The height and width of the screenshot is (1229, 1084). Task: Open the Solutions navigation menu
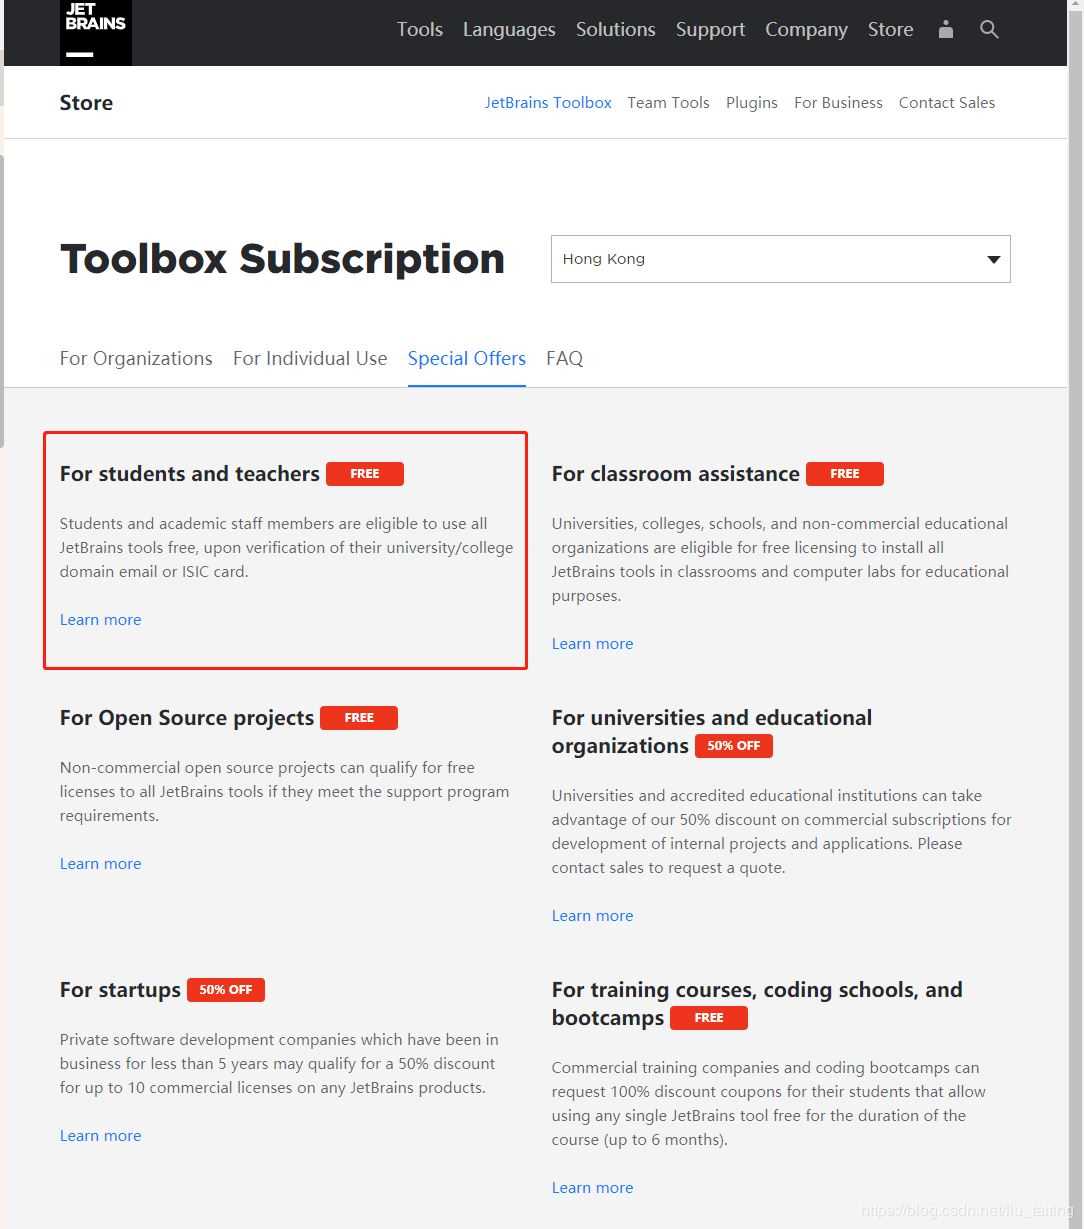coord(615,30)
